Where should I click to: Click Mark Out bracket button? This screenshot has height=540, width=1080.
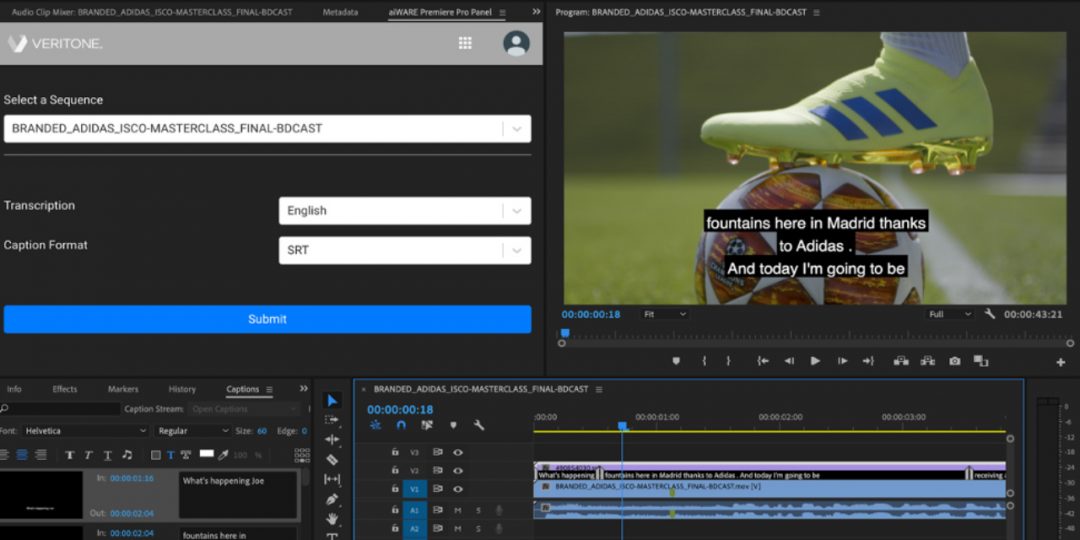click(x=728, y=361)
